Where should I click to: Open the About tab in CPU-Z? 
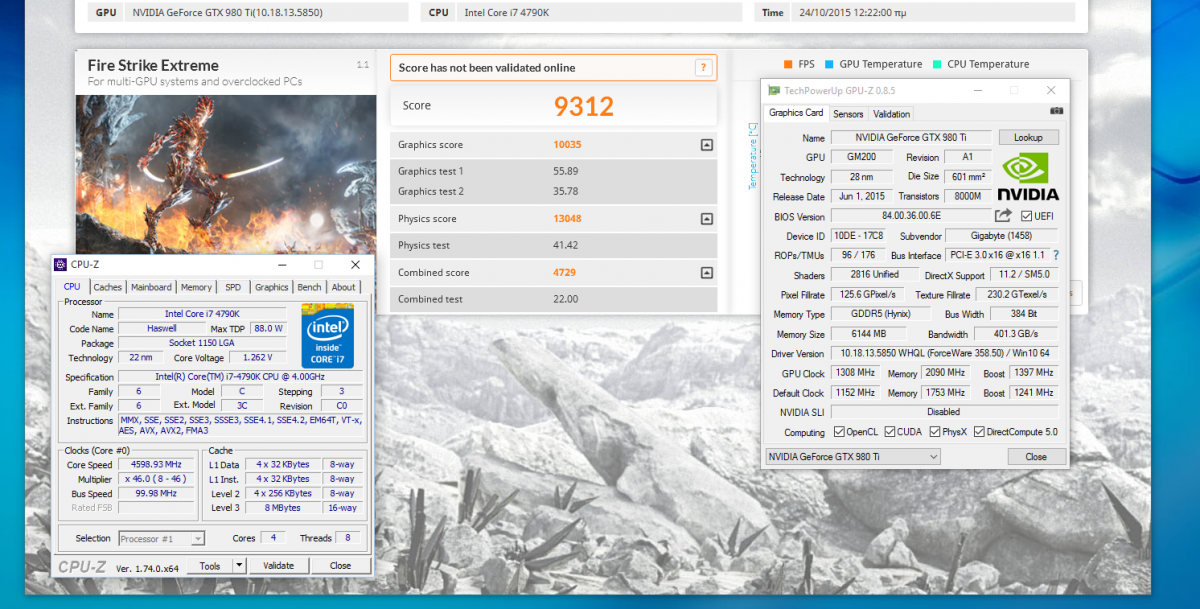pos(343,287)
